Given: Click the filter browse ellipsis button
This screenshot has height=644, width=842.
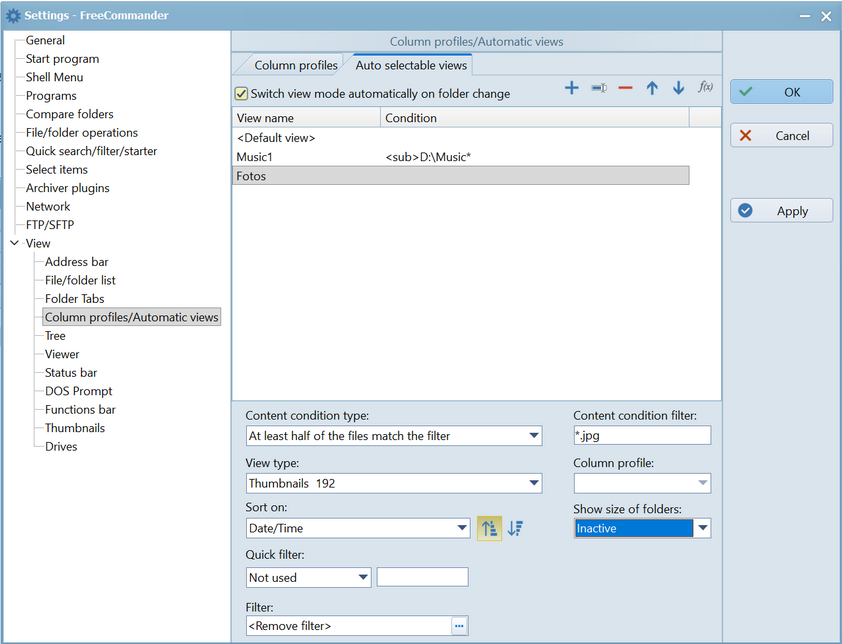Looking at the screenshot, I should [x=459, y=626].
